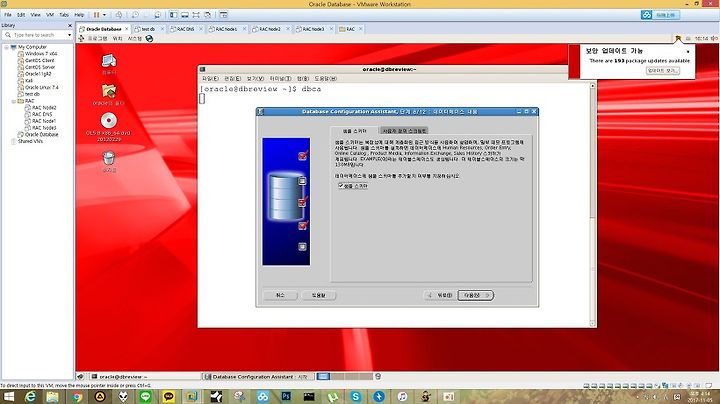This screenshot has width=720, height=404.
Task: Open Google Chrome from the taskbar
Action: coord(77,397)
